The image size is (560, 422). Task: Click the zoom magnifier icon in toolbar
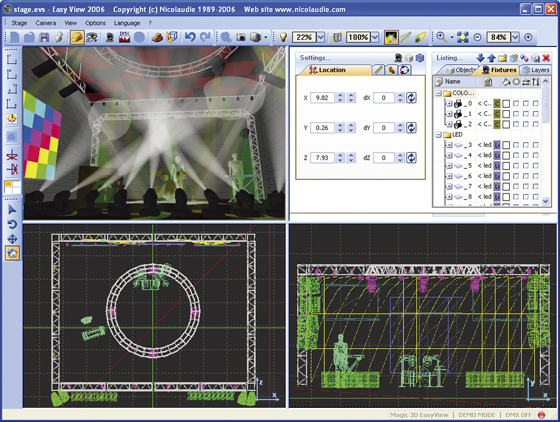(441, 37)
